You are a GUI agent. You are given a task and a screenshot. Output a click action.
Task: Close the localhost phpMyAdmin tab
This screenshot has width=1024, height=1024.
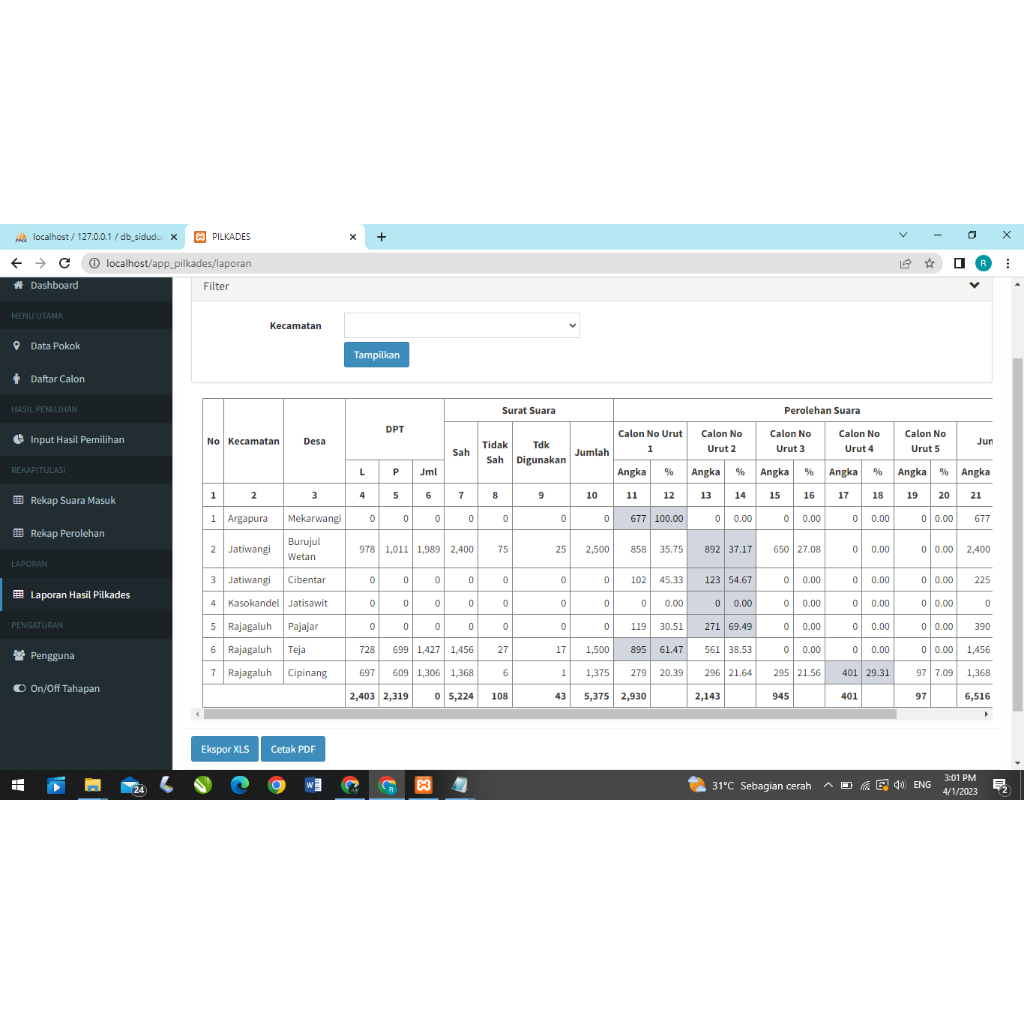click(174, 237)
